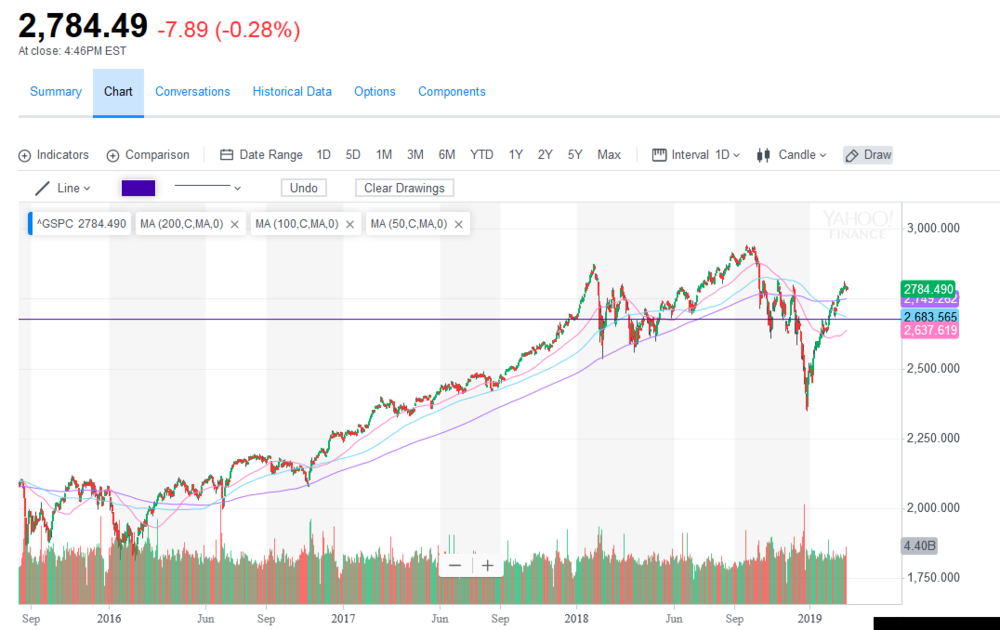Viewport: 1000px width, 630px height.
Task: Click the Undo button
Action: pos(303,187)
